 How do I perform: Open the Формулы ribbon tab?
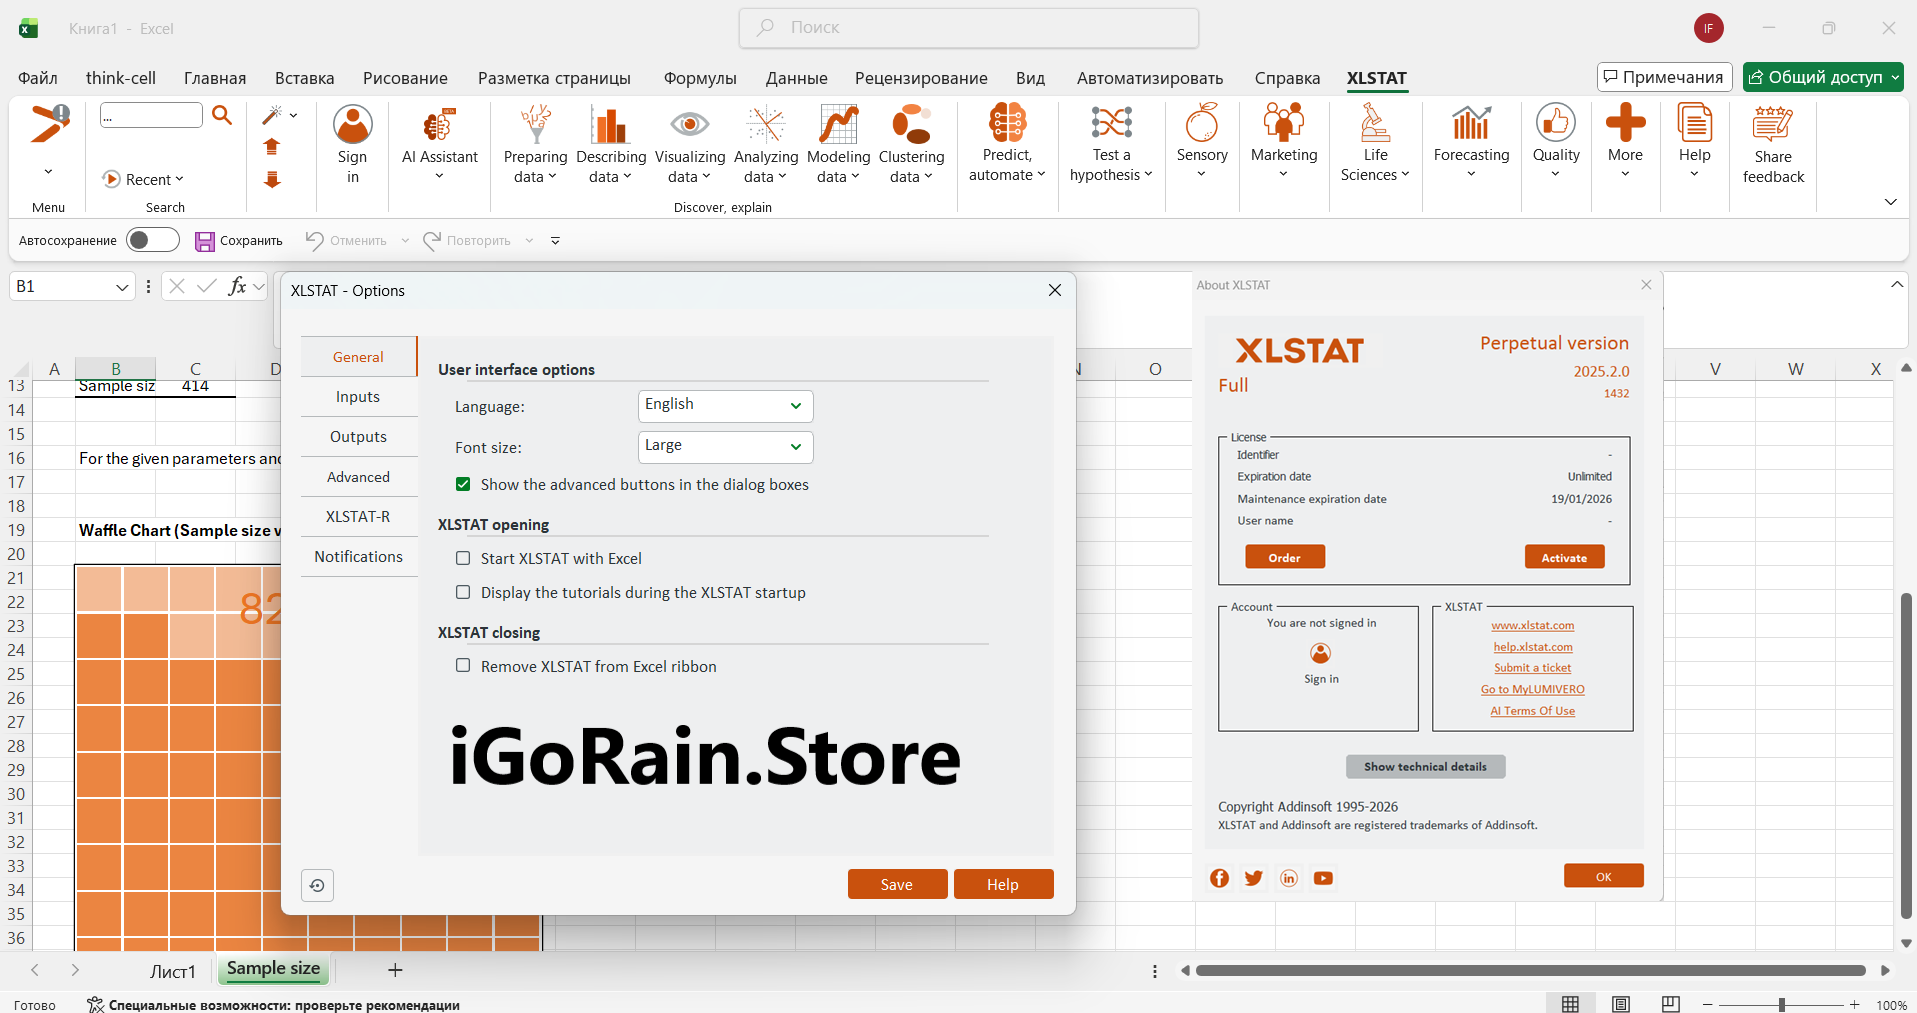tap(699, 78)
